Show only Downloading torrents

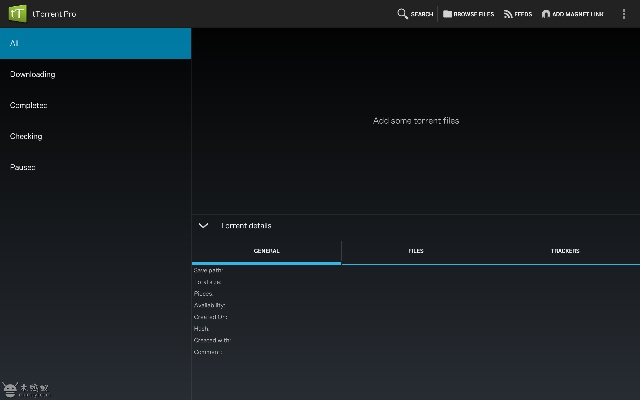click(x=95, y=74)
